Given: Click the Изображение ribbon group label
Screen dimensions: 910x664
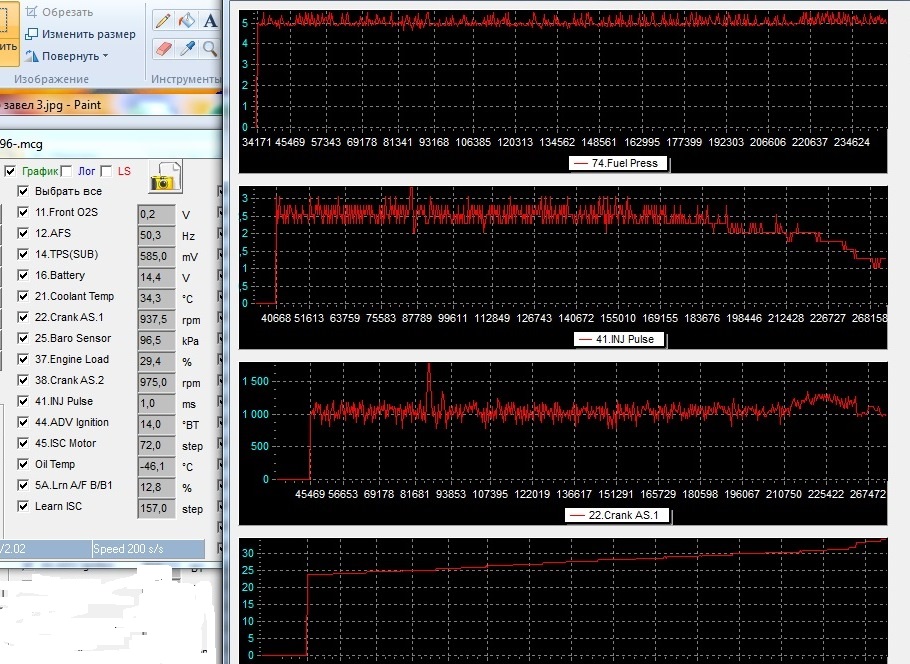Looking at the screenshot, I should pos(52,79).
